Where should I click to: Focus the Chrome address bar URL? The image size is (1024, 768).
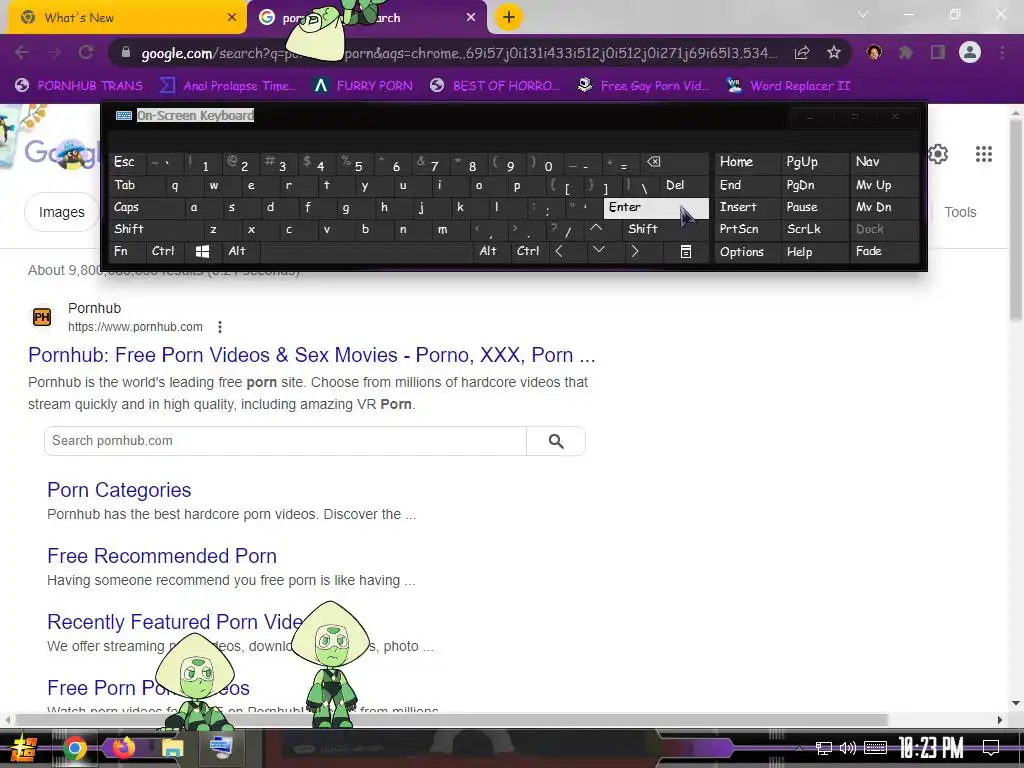point(460,53)
